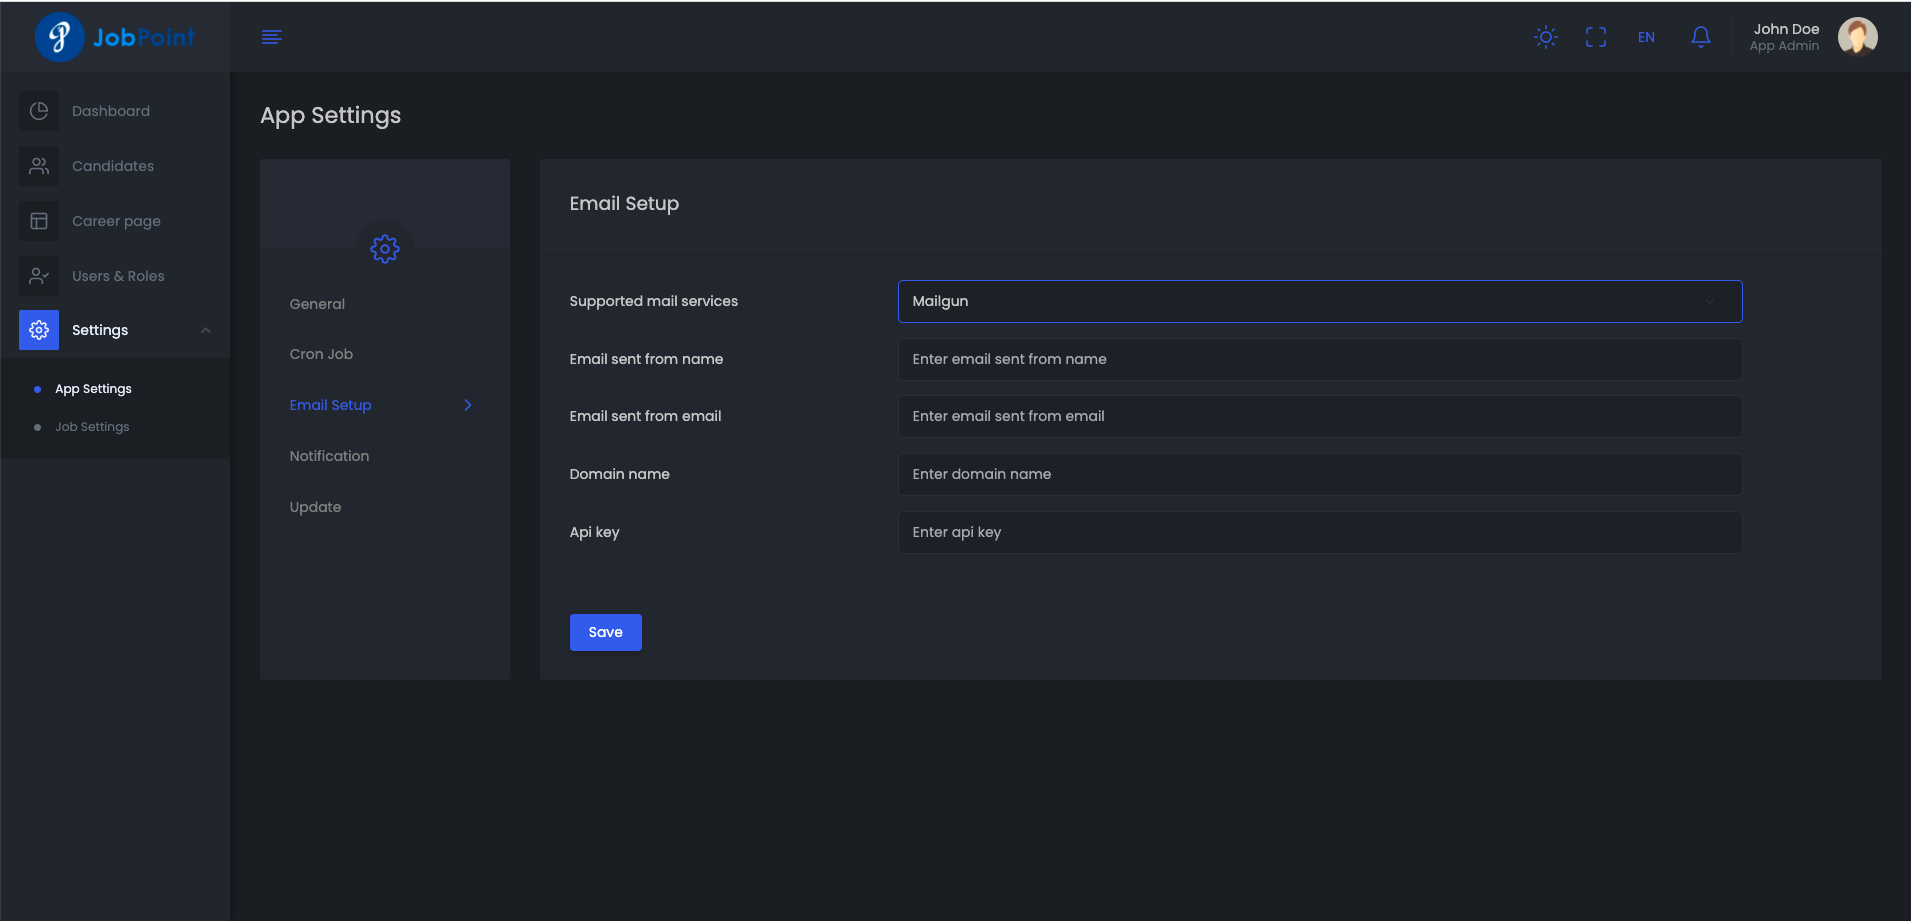Viewport: 1911px width, 921px height.
Task: Click the blue Settings gear icon in sidebar
Action: click(x=39, y=330)
